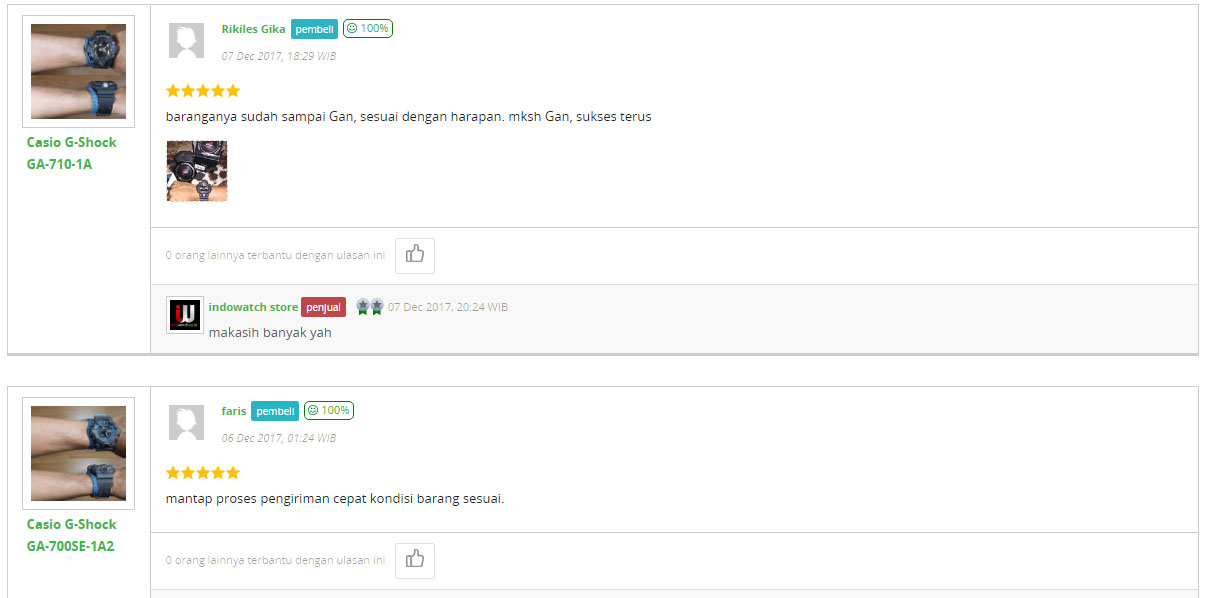Click thumbs-up icon on faris's review

415,560
